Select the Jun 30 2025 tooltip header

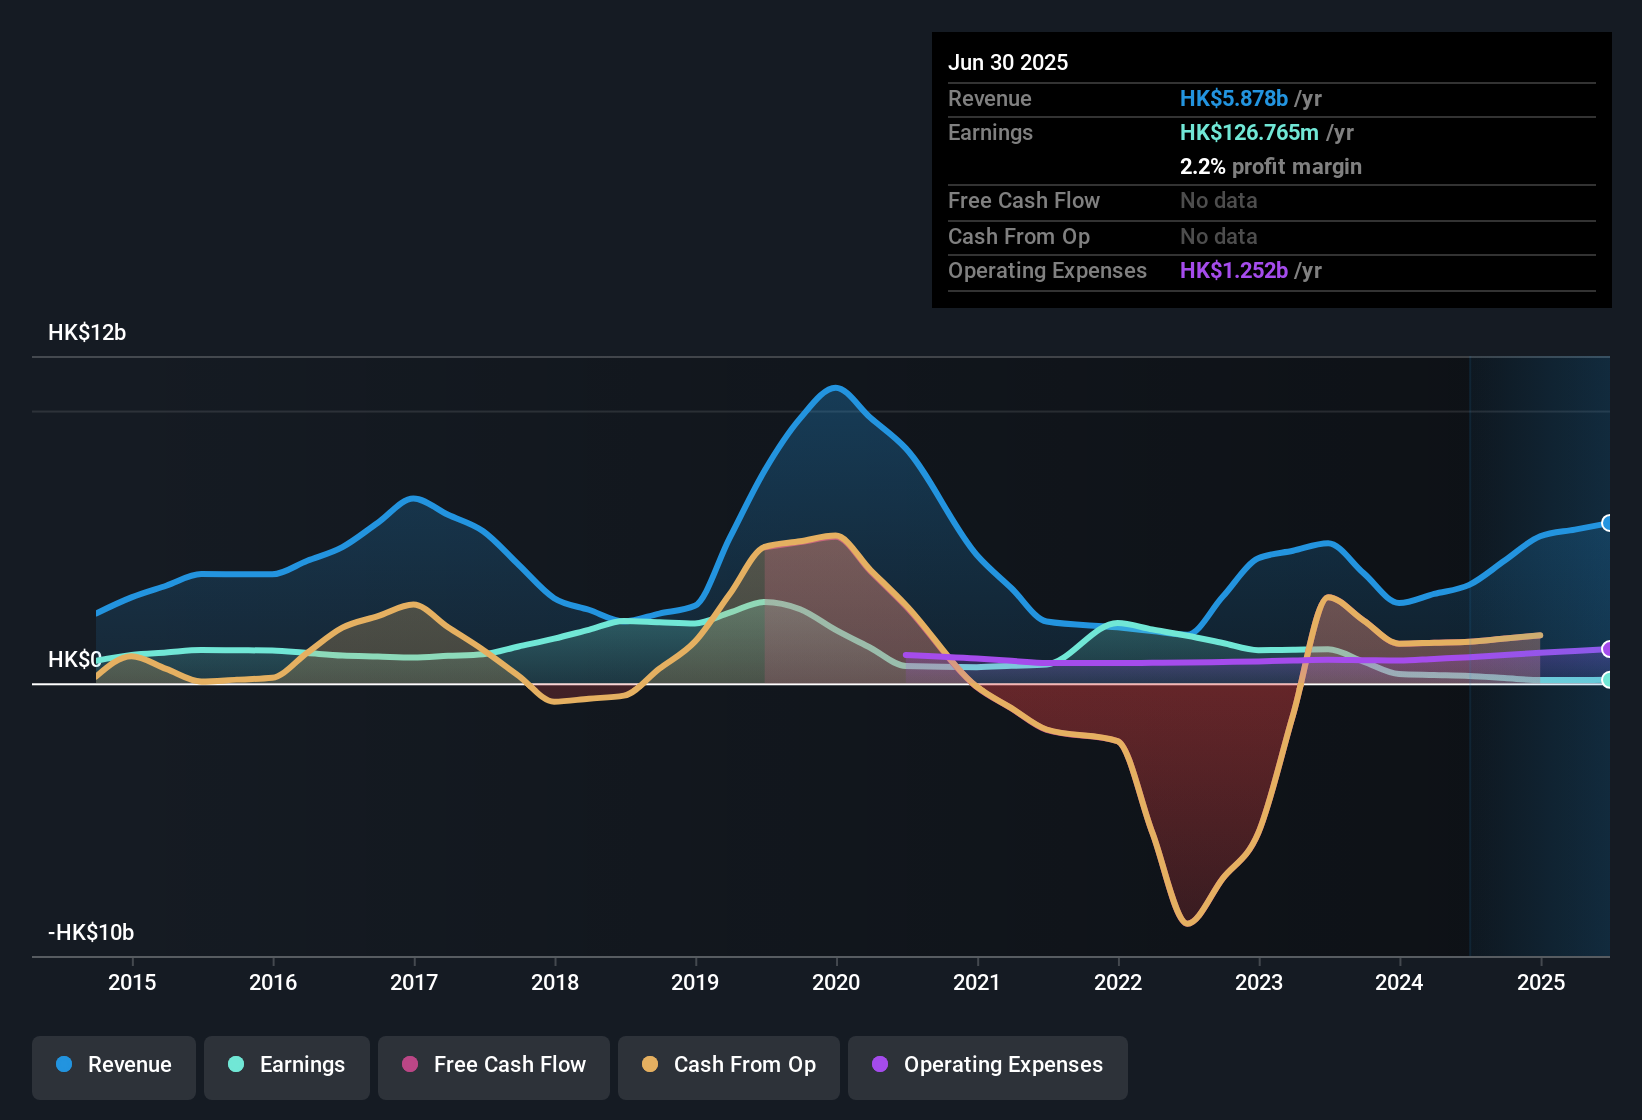pos(1008,62)
